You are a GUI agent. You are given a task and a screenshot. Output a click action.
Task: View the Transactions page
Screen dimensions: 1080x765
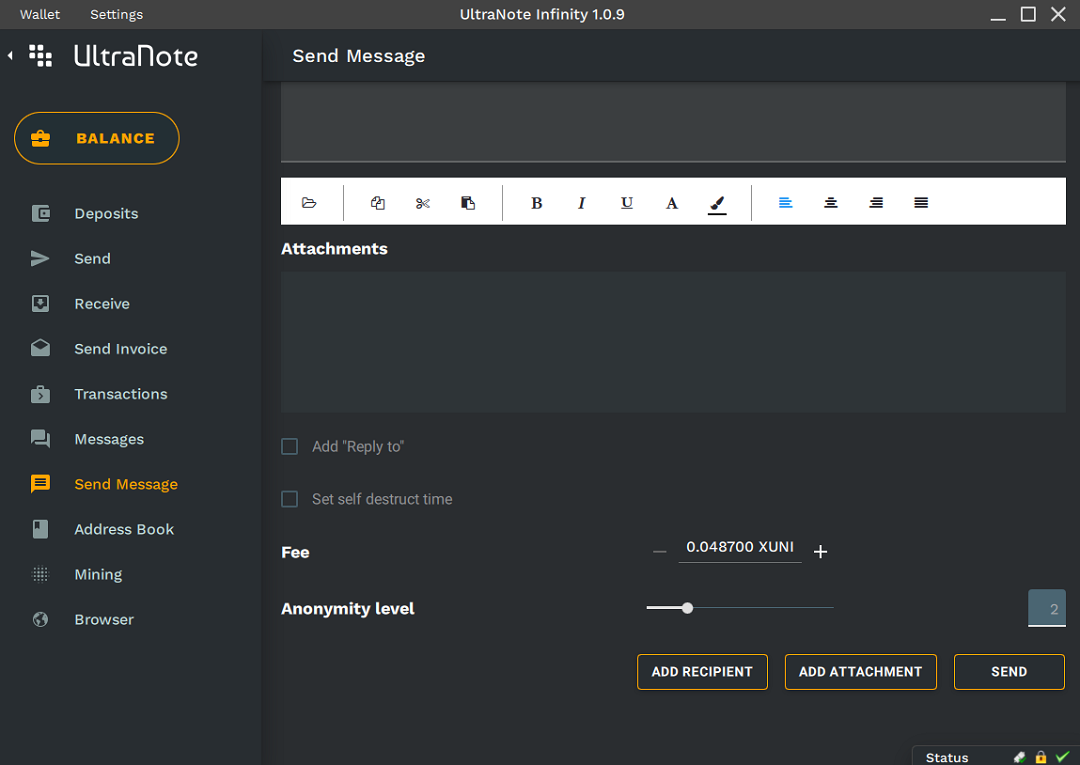coord(121,394)
